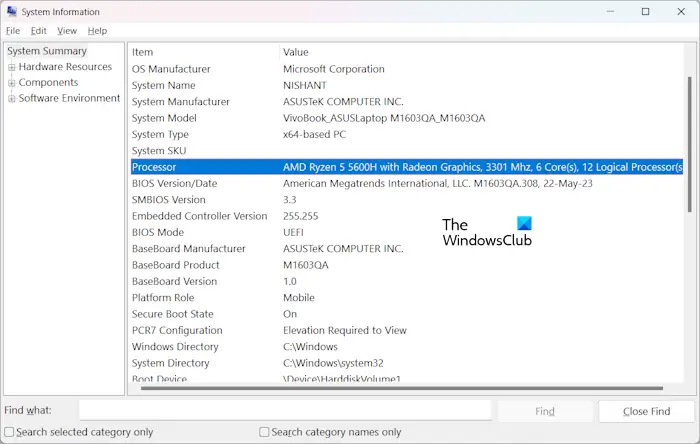Select System Summary in the tree

[47, 51]
